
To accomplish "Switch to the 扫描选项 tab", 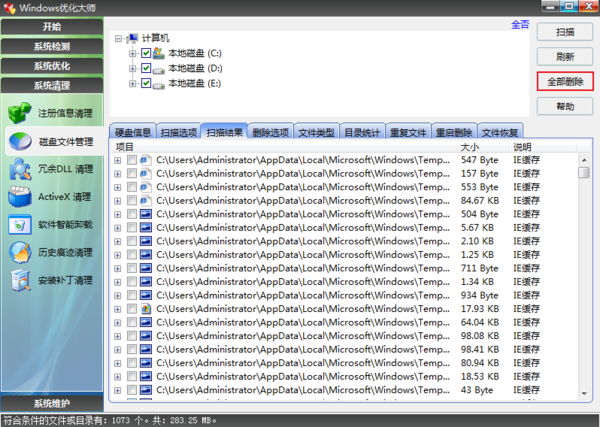I will click(x=179, y=132).
